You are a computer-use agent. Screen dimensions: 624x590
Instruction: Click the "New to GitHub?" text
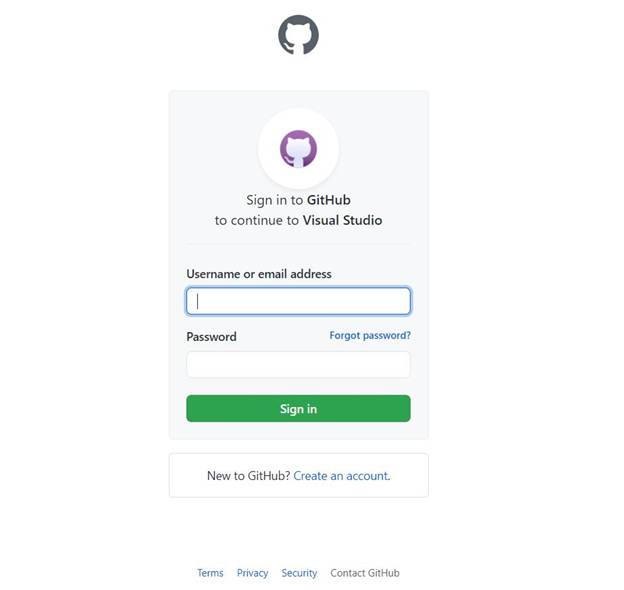[248, 476]
